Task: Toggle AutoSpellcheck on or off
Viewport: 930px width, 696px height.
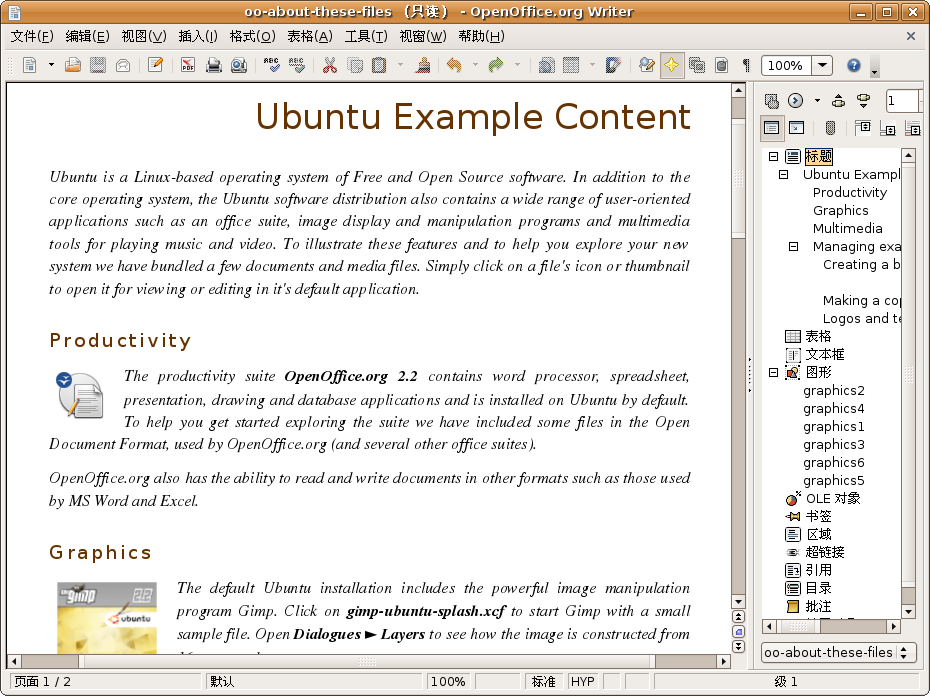Action: click(297, 65)
